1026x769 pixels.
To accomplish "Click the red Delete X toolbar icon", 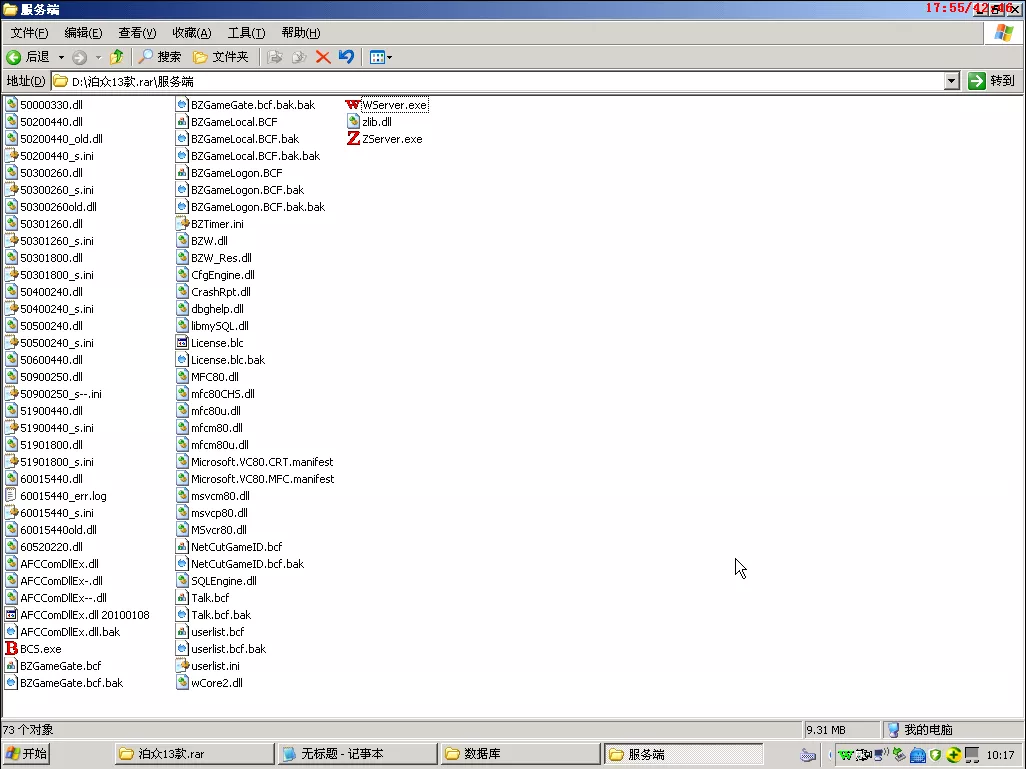I will tap(323, 58).
